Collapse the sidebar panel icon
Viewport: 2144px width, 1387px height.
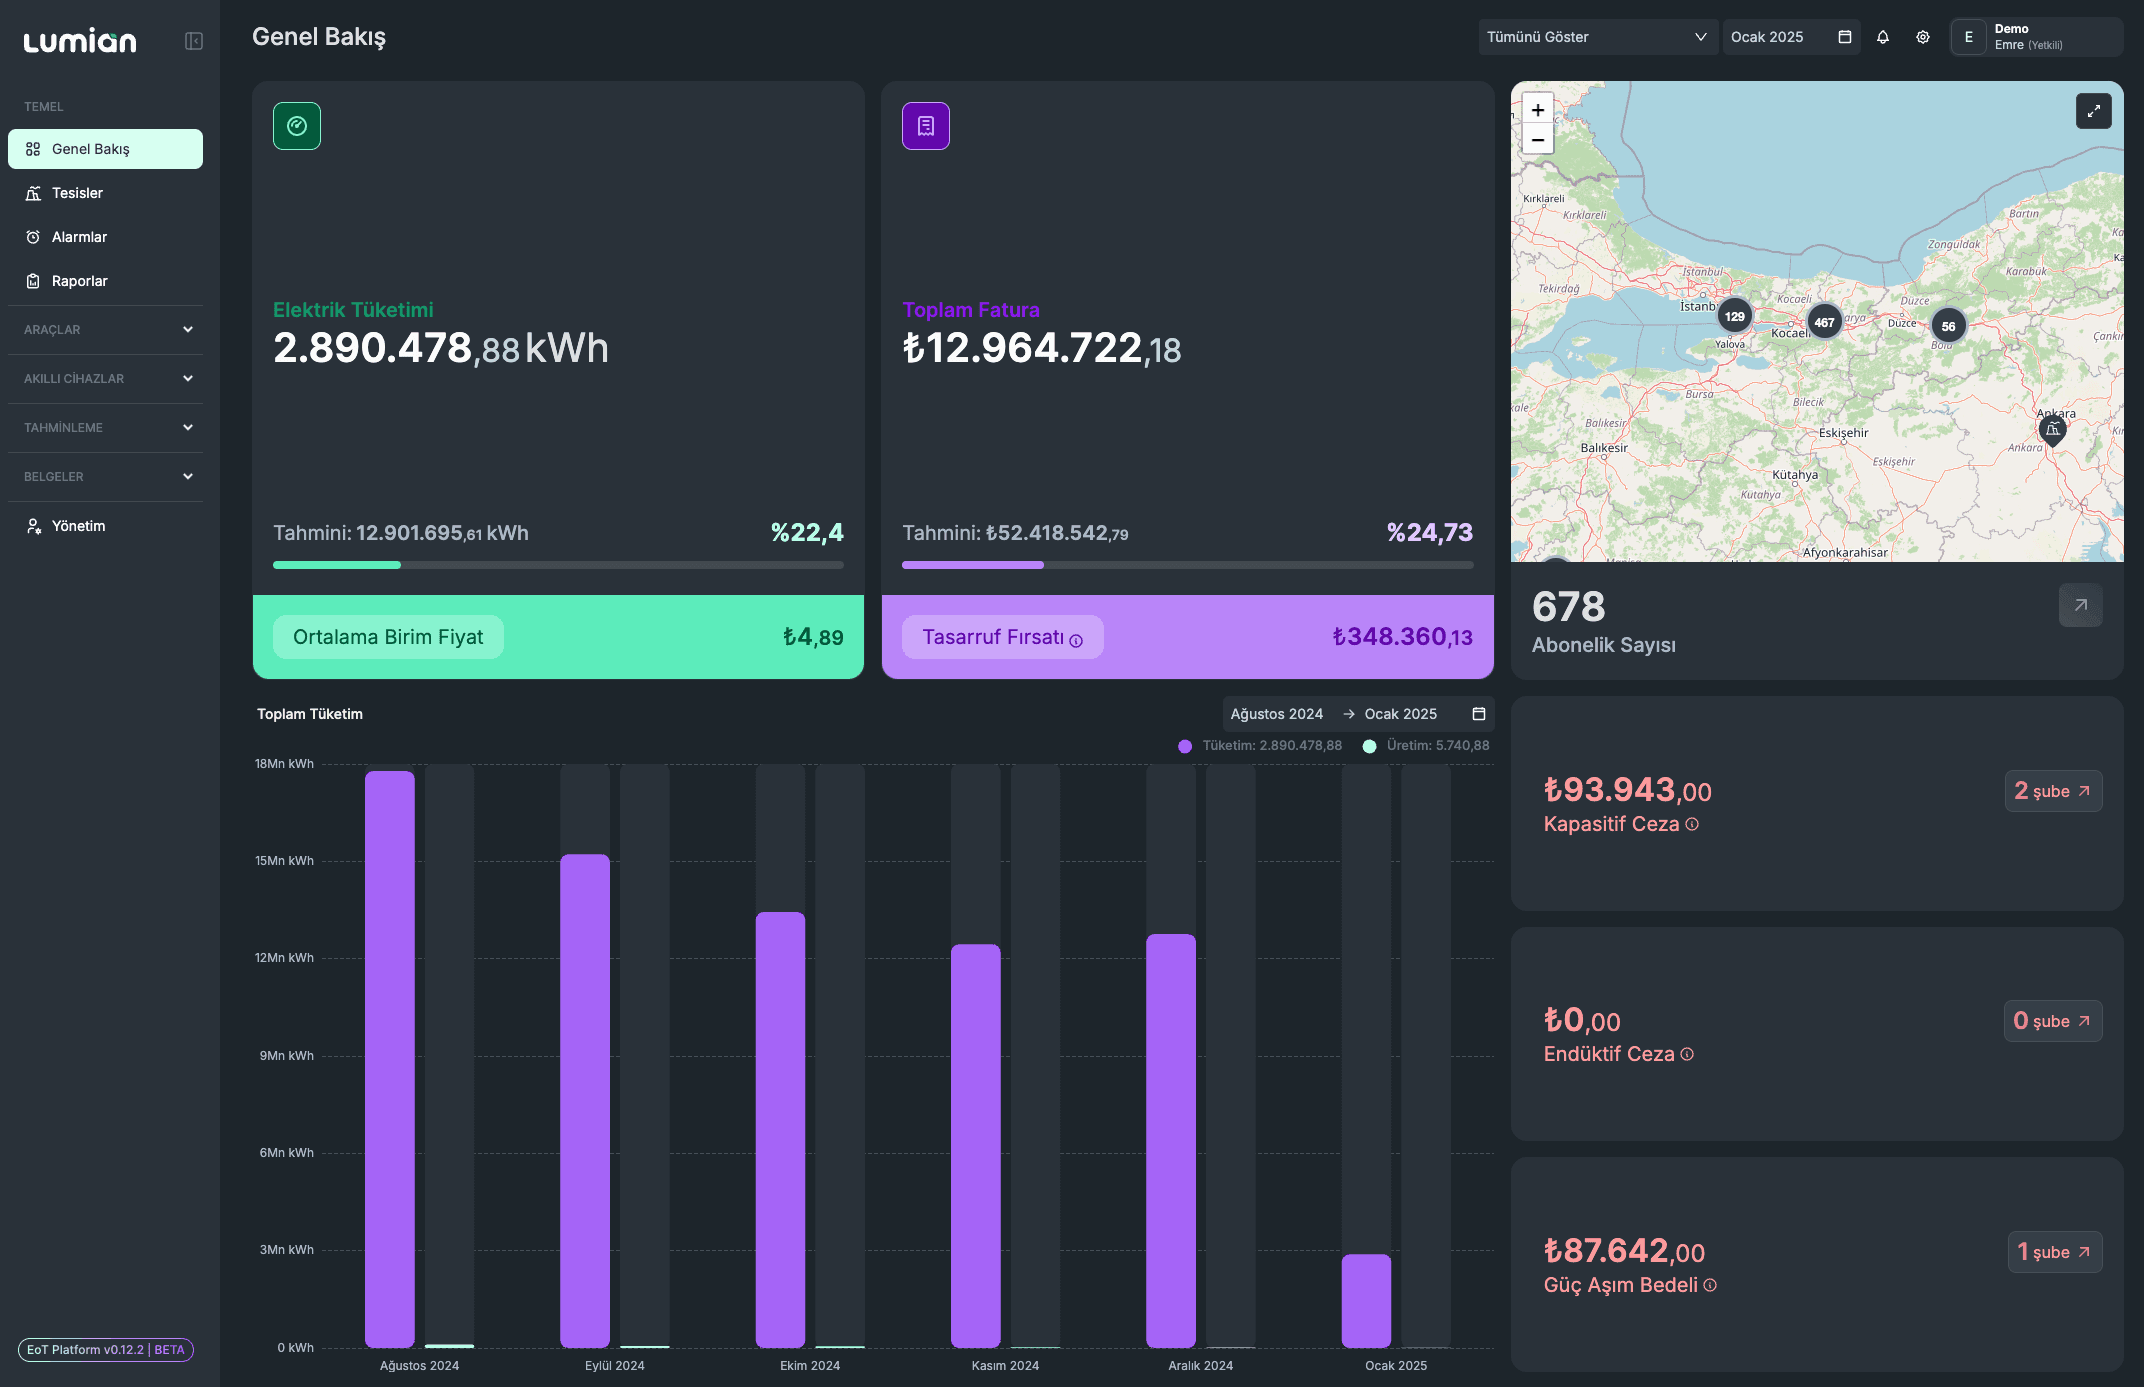(194, 41)
